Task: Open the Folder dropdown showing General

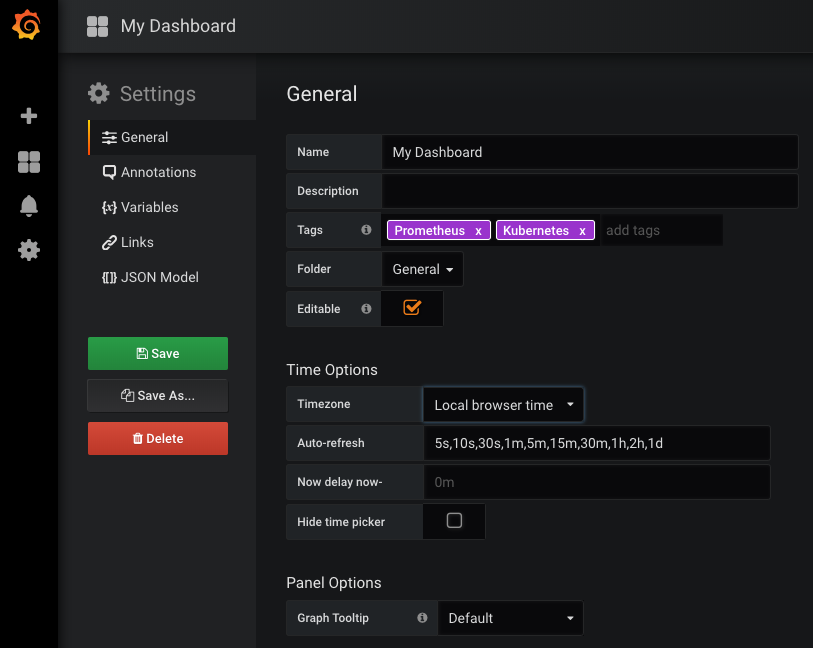Action: click(421, 269)
